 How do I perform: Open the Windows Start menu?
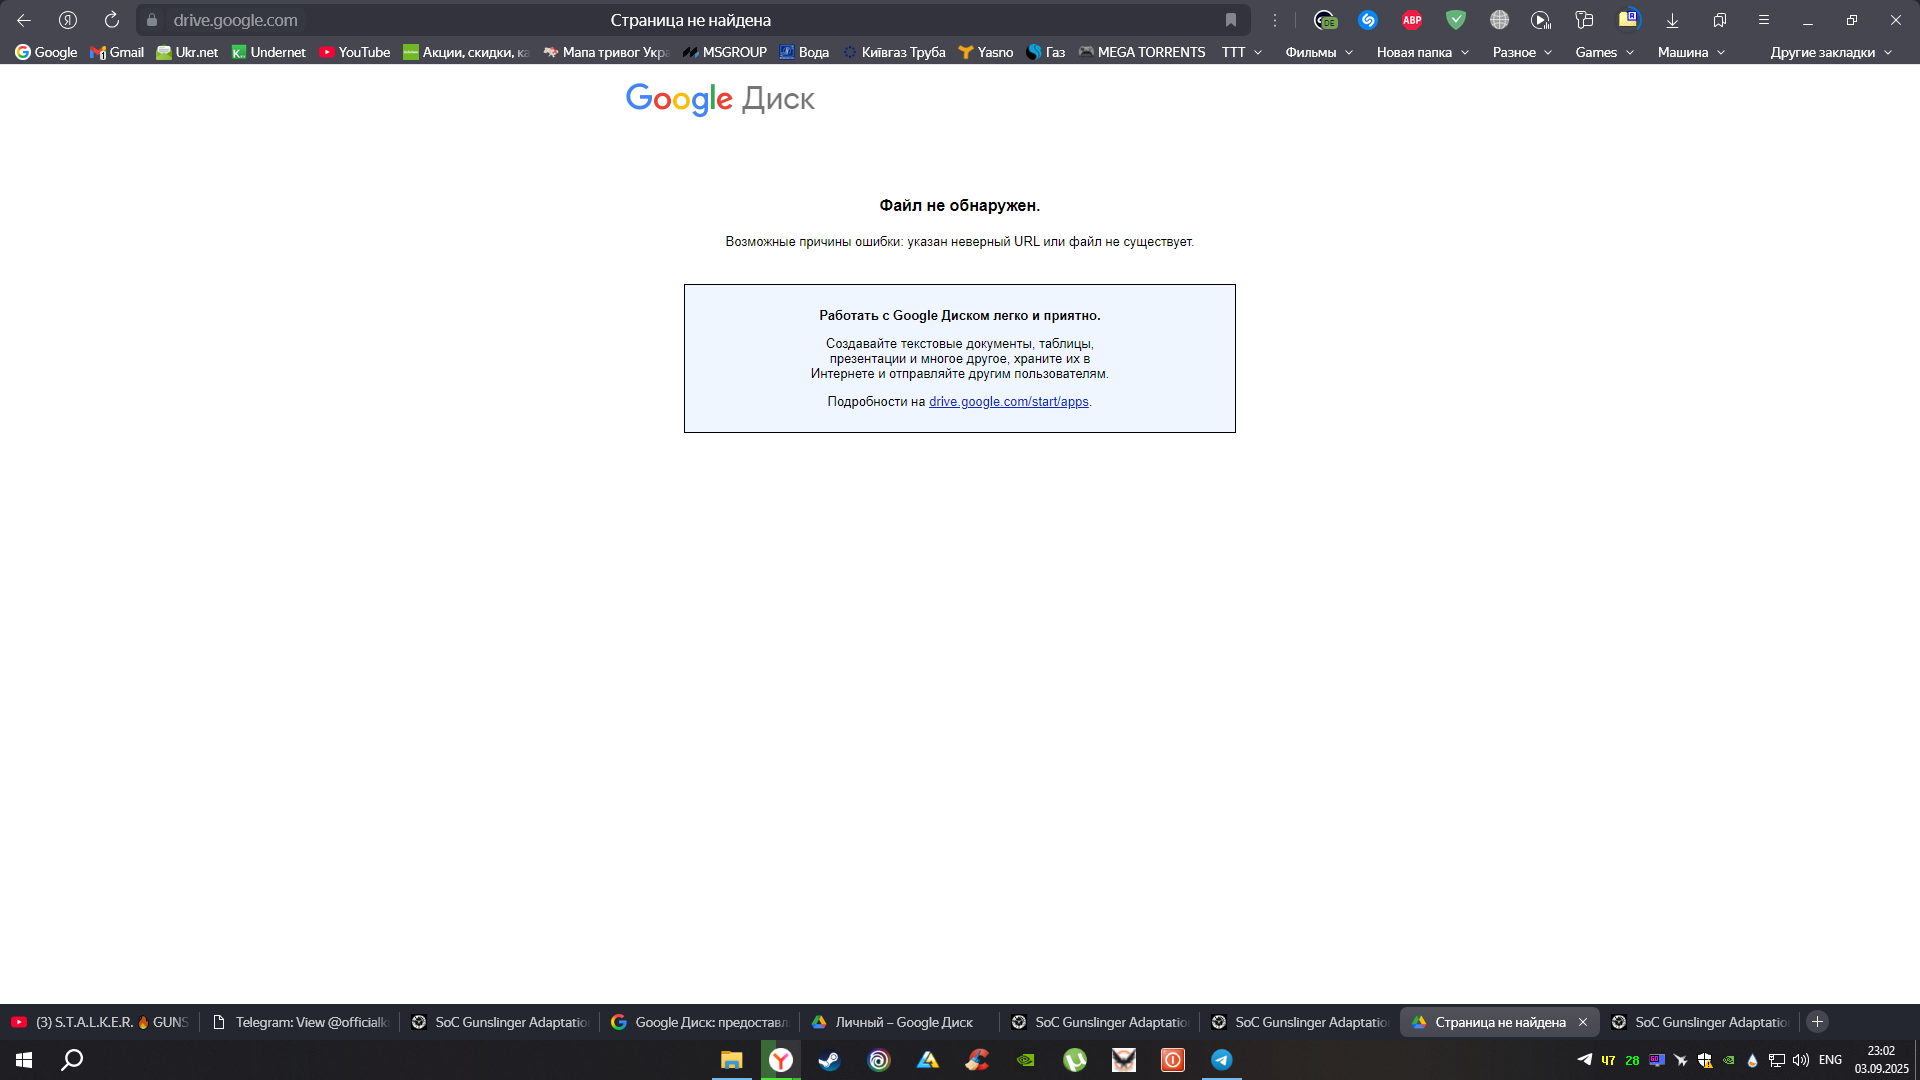[x=24, y=1060]
